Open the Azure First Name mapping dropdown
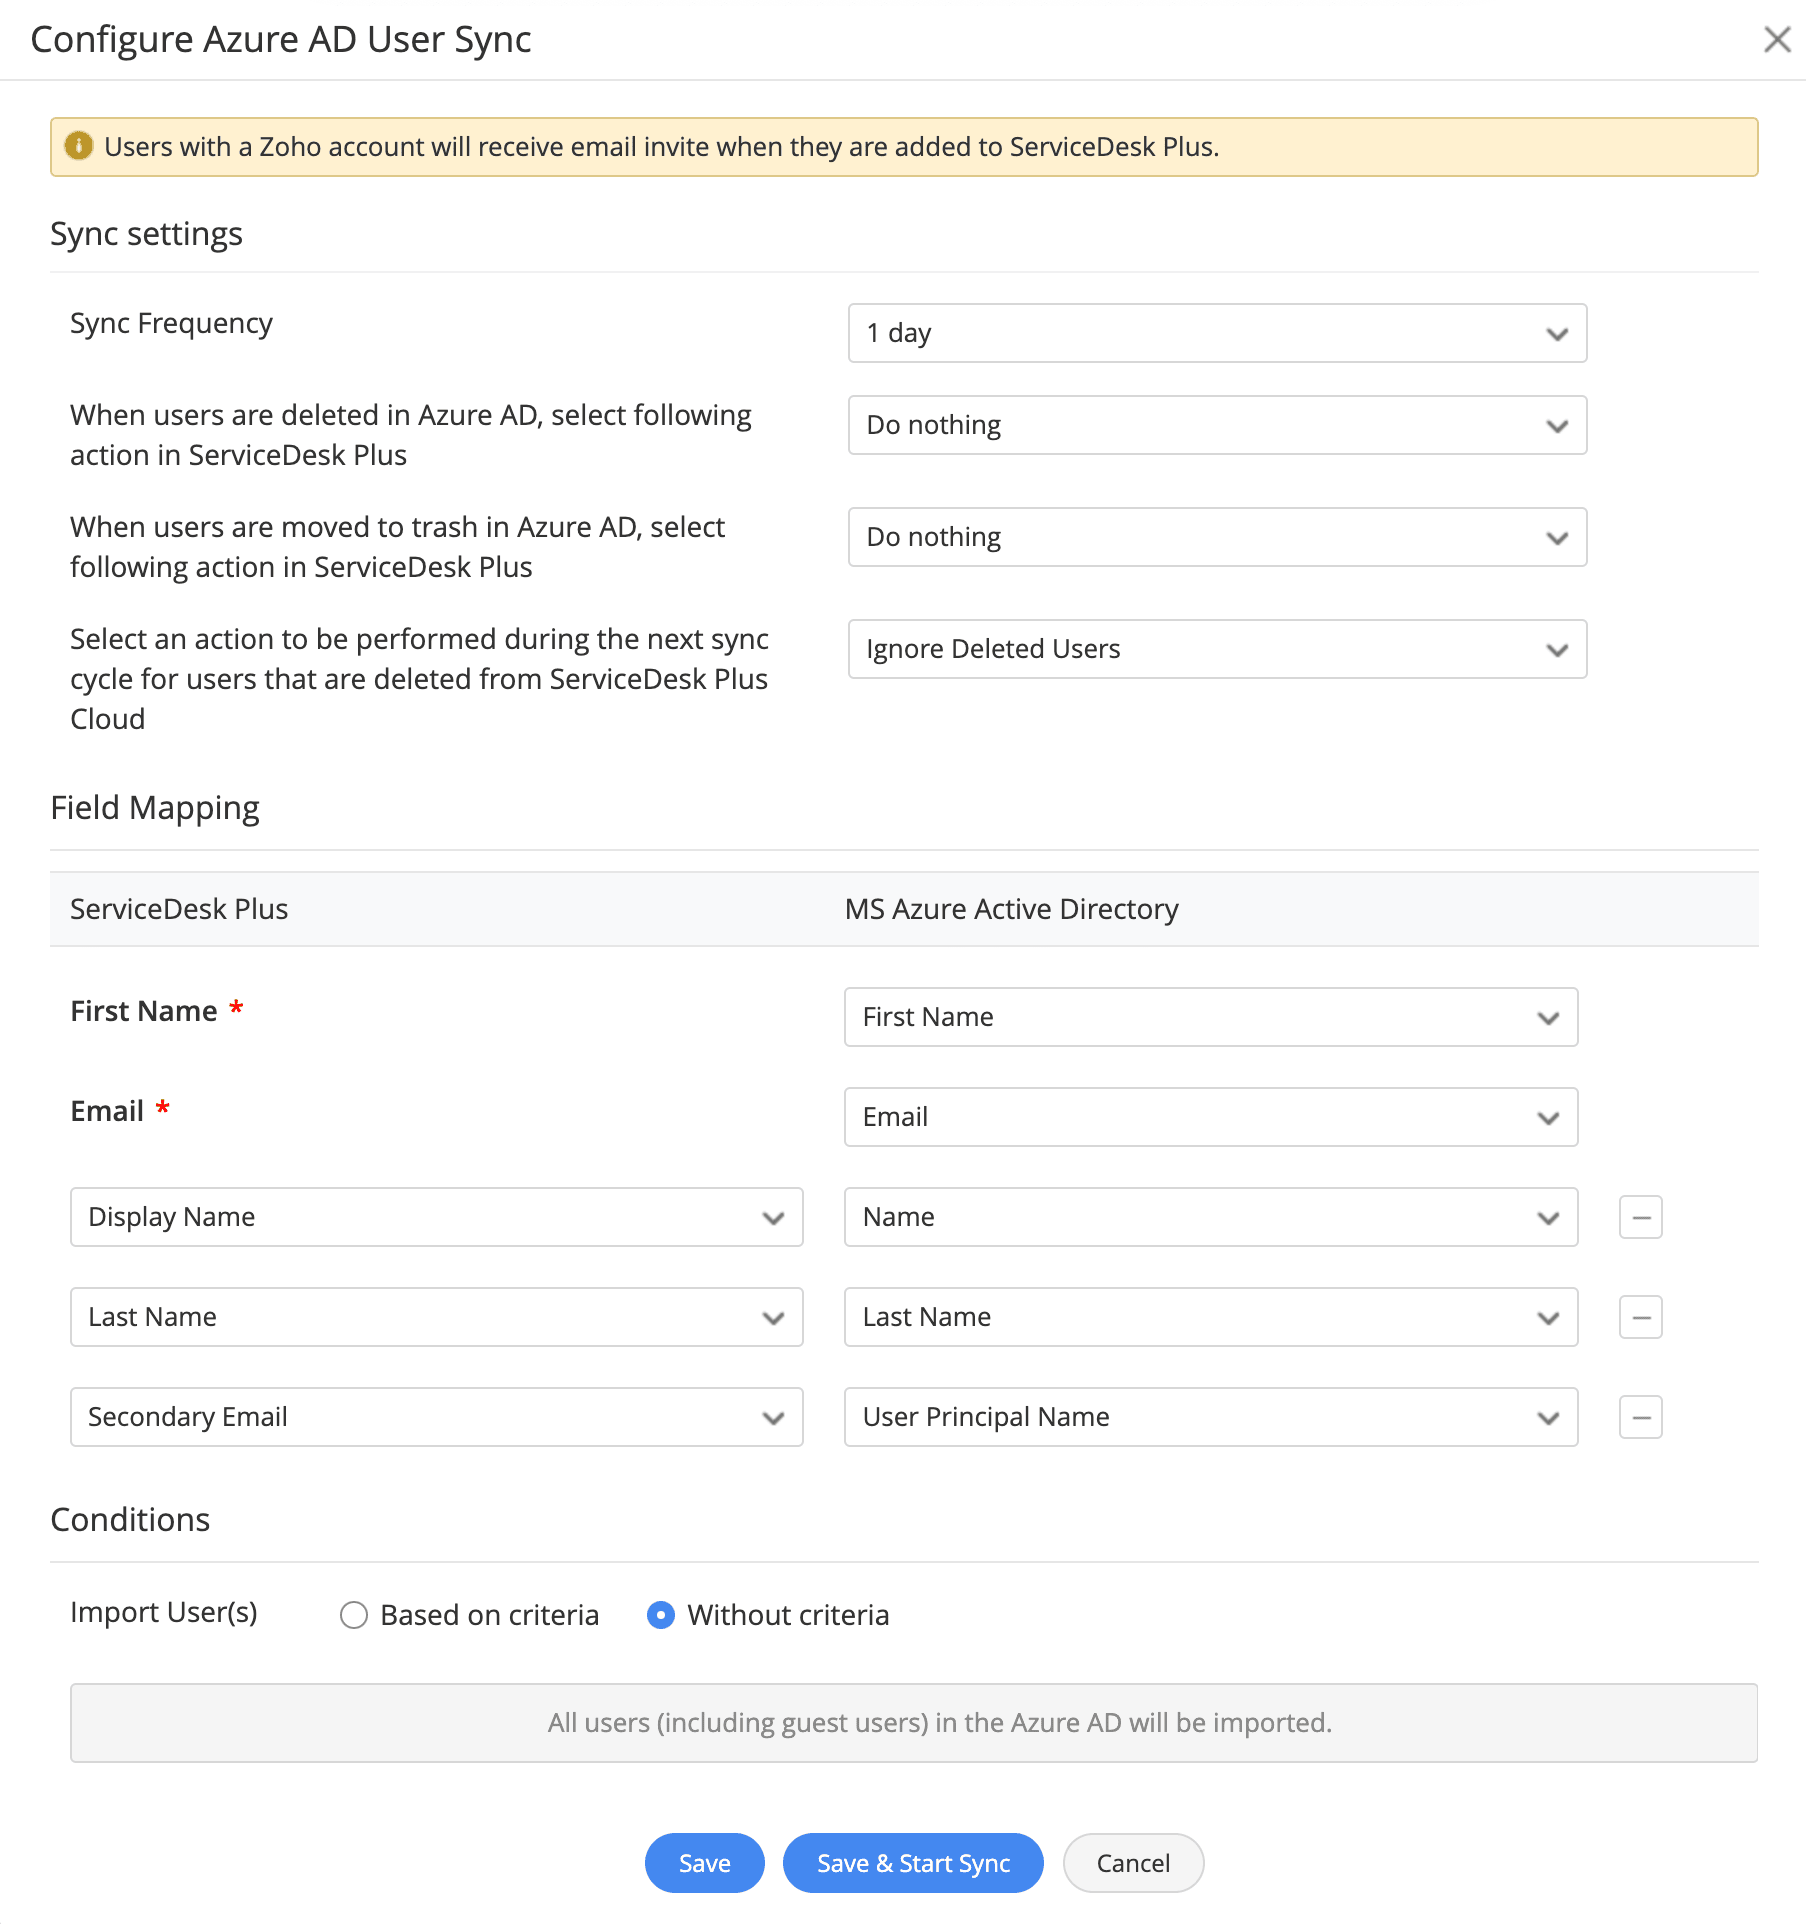 (x=1210, y=1017)
